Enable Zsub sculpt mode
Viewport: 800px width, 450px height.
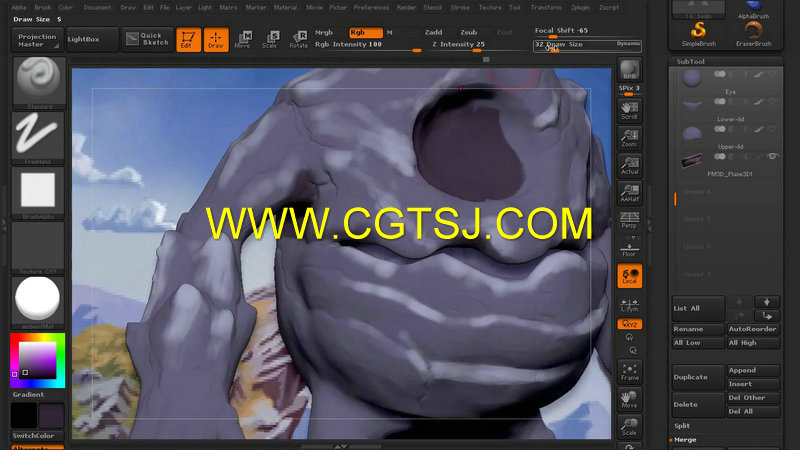coord(468,32)
